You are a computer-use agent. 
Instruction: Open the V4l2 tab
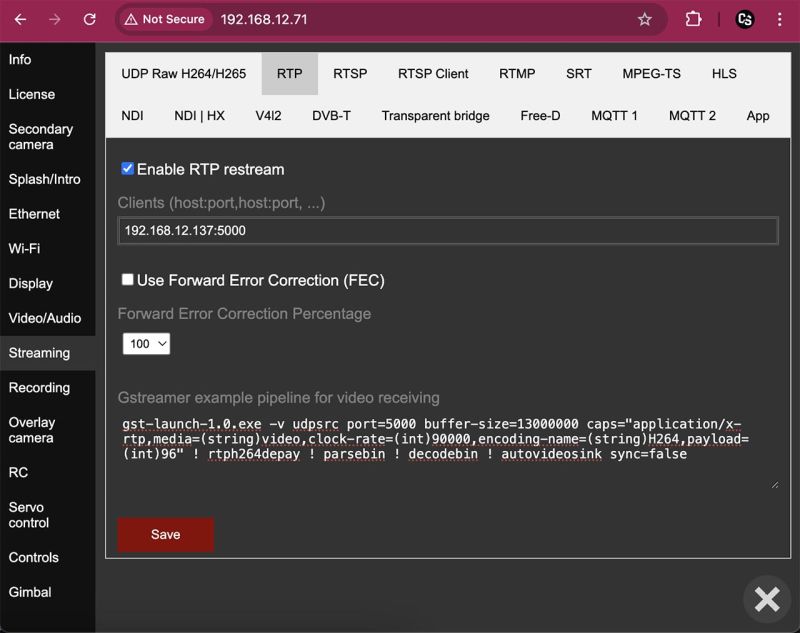(x=268, y=116)
